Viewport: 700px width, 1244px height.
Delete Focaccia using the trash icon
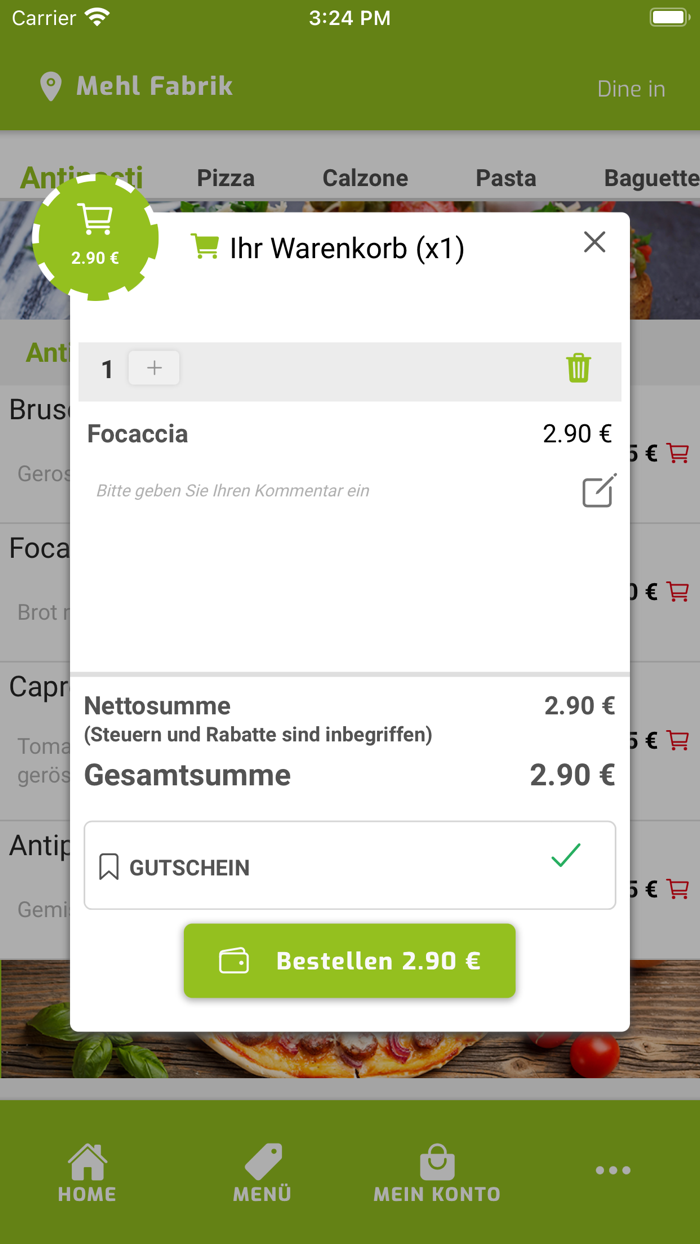point(578,368)
